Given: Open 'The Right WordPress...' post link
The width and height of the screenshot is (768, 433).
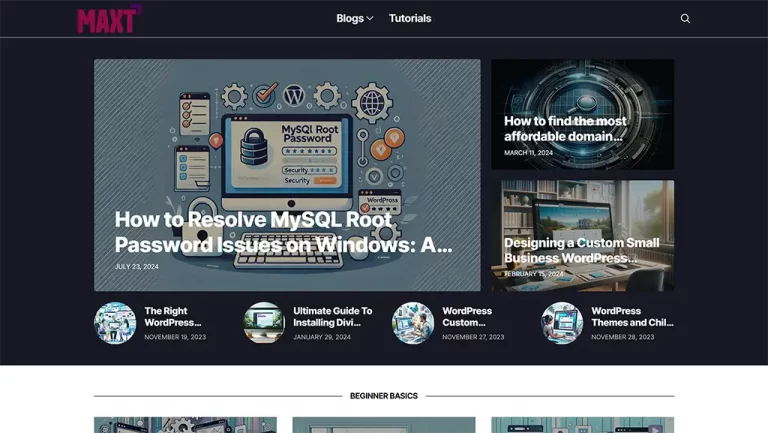Looking at the screenshot, I should click(x=172, y=317).
